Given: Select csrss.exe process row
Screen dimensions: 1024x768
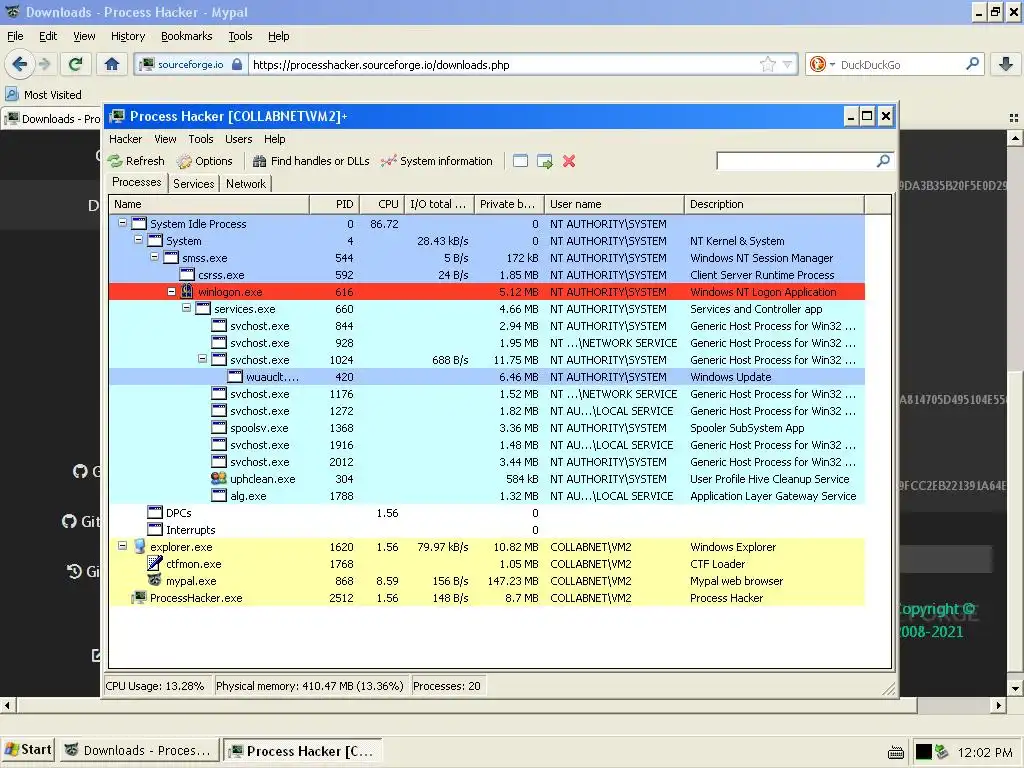Looking at the screenshot, I should [x=487, y=275].
